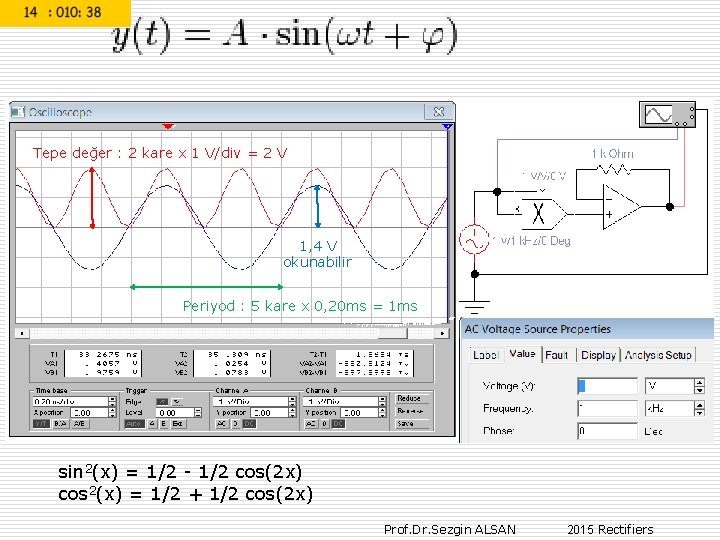This screenshot has height=540, width=720.
Task: Click the oscilloscope instrument icon in the circuit
Action: click(667, 115)
